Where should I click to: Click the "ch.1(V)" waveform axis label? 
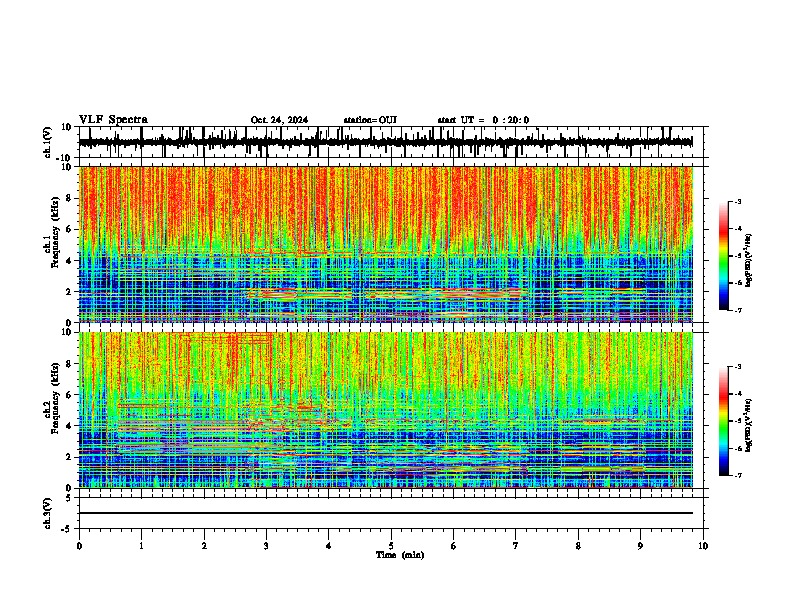[48, 142]
